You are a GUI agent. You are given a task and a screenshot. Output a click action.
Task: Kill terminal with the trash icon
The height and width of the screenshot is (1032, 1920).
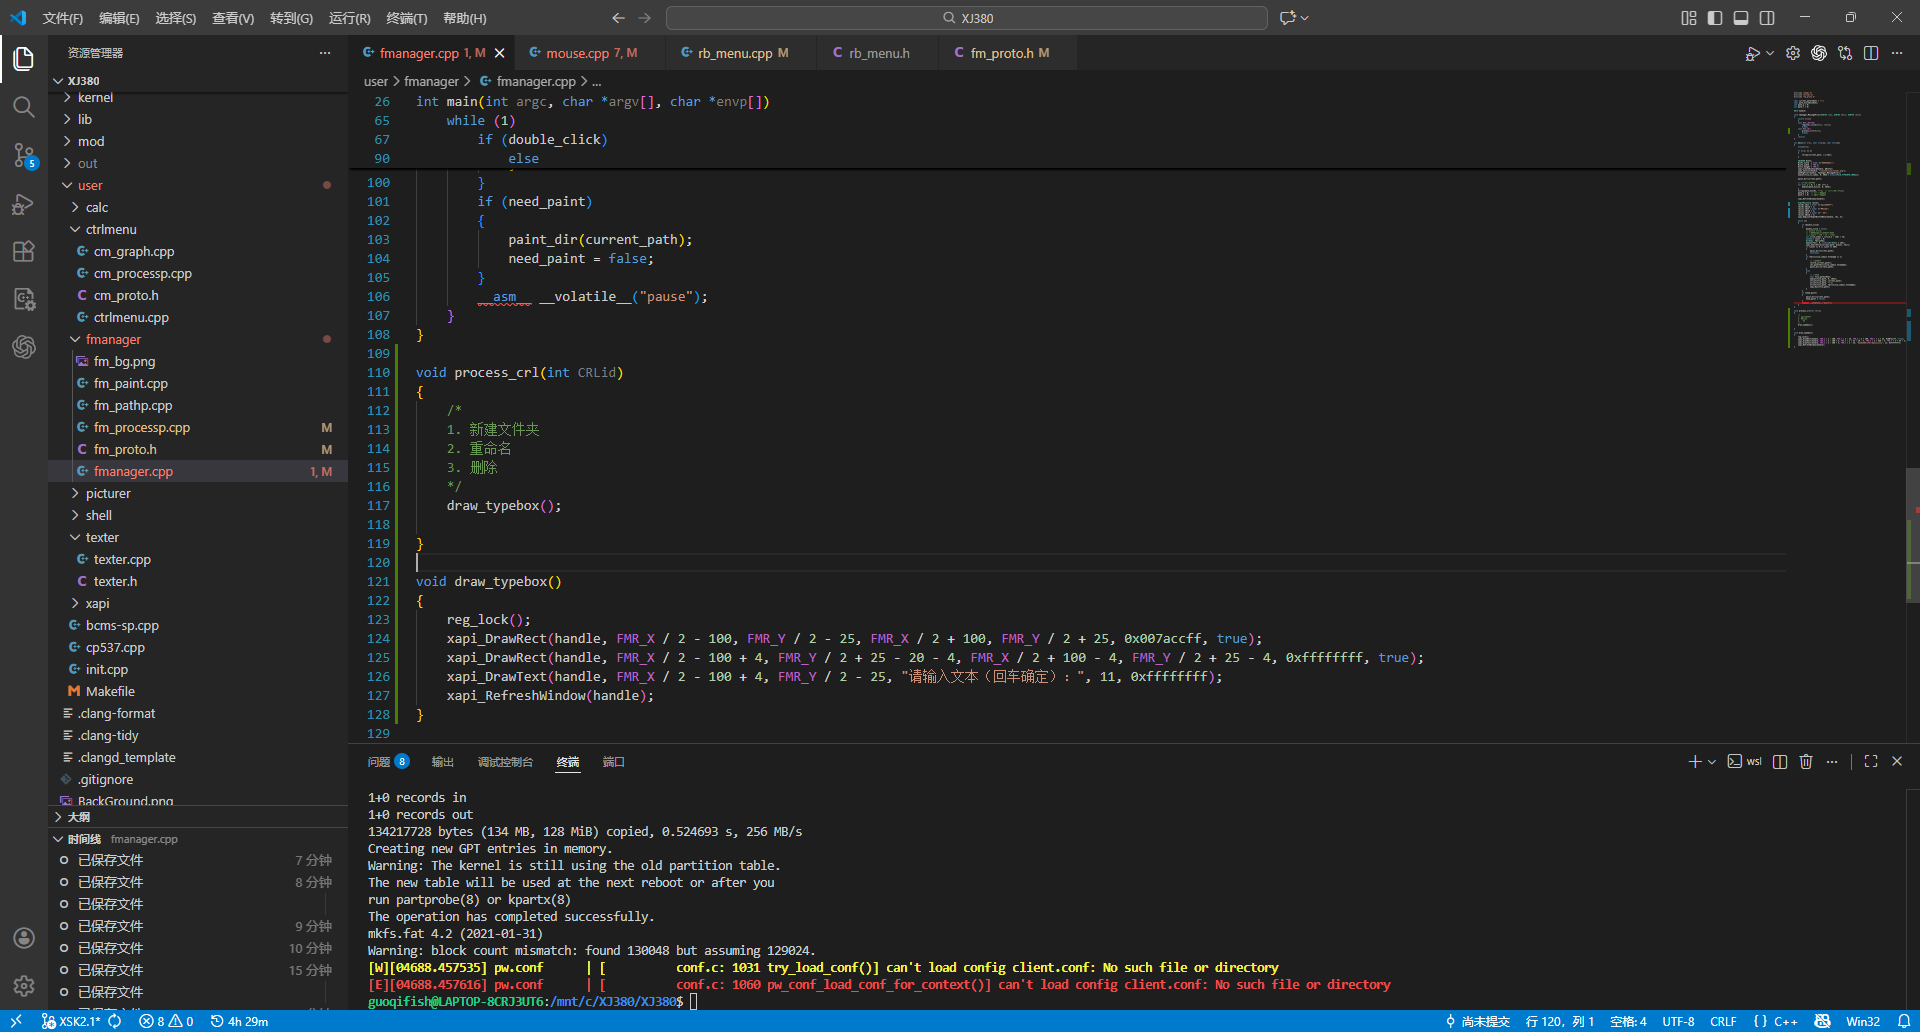coord(1806,762)
